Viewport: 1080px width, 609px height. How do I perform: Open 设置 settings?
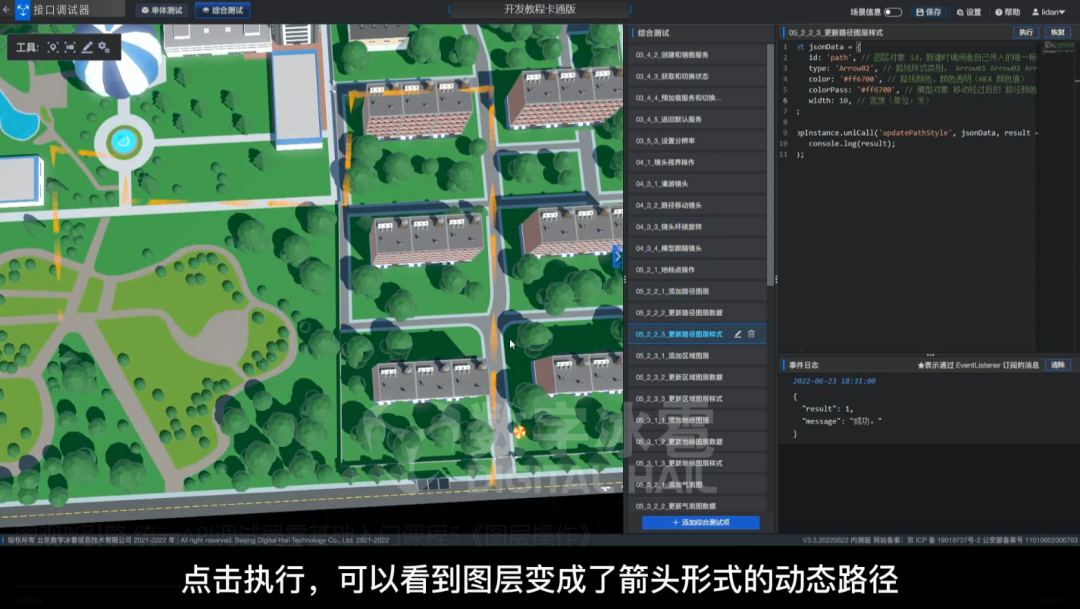tap(968, 12)
